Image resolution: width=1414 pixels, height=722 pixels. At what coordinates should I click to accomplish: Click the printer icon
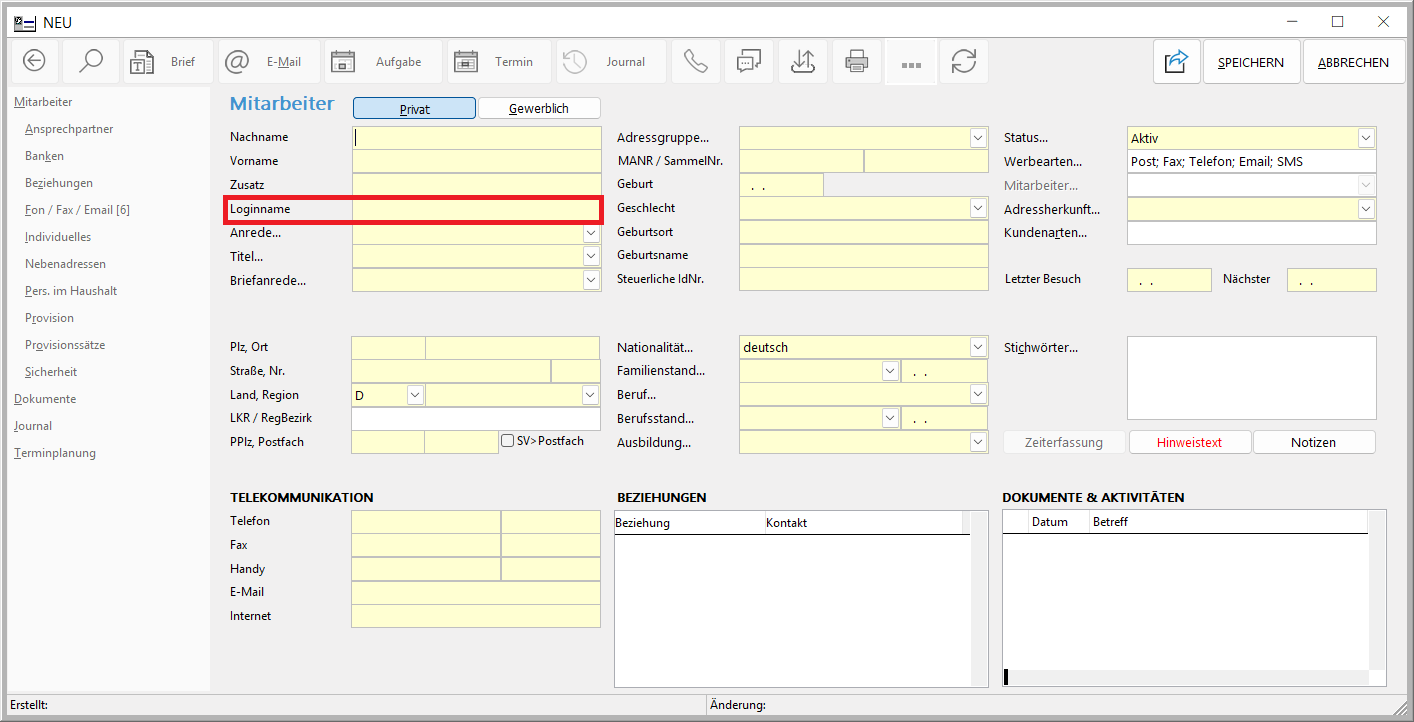pos(857,62)
